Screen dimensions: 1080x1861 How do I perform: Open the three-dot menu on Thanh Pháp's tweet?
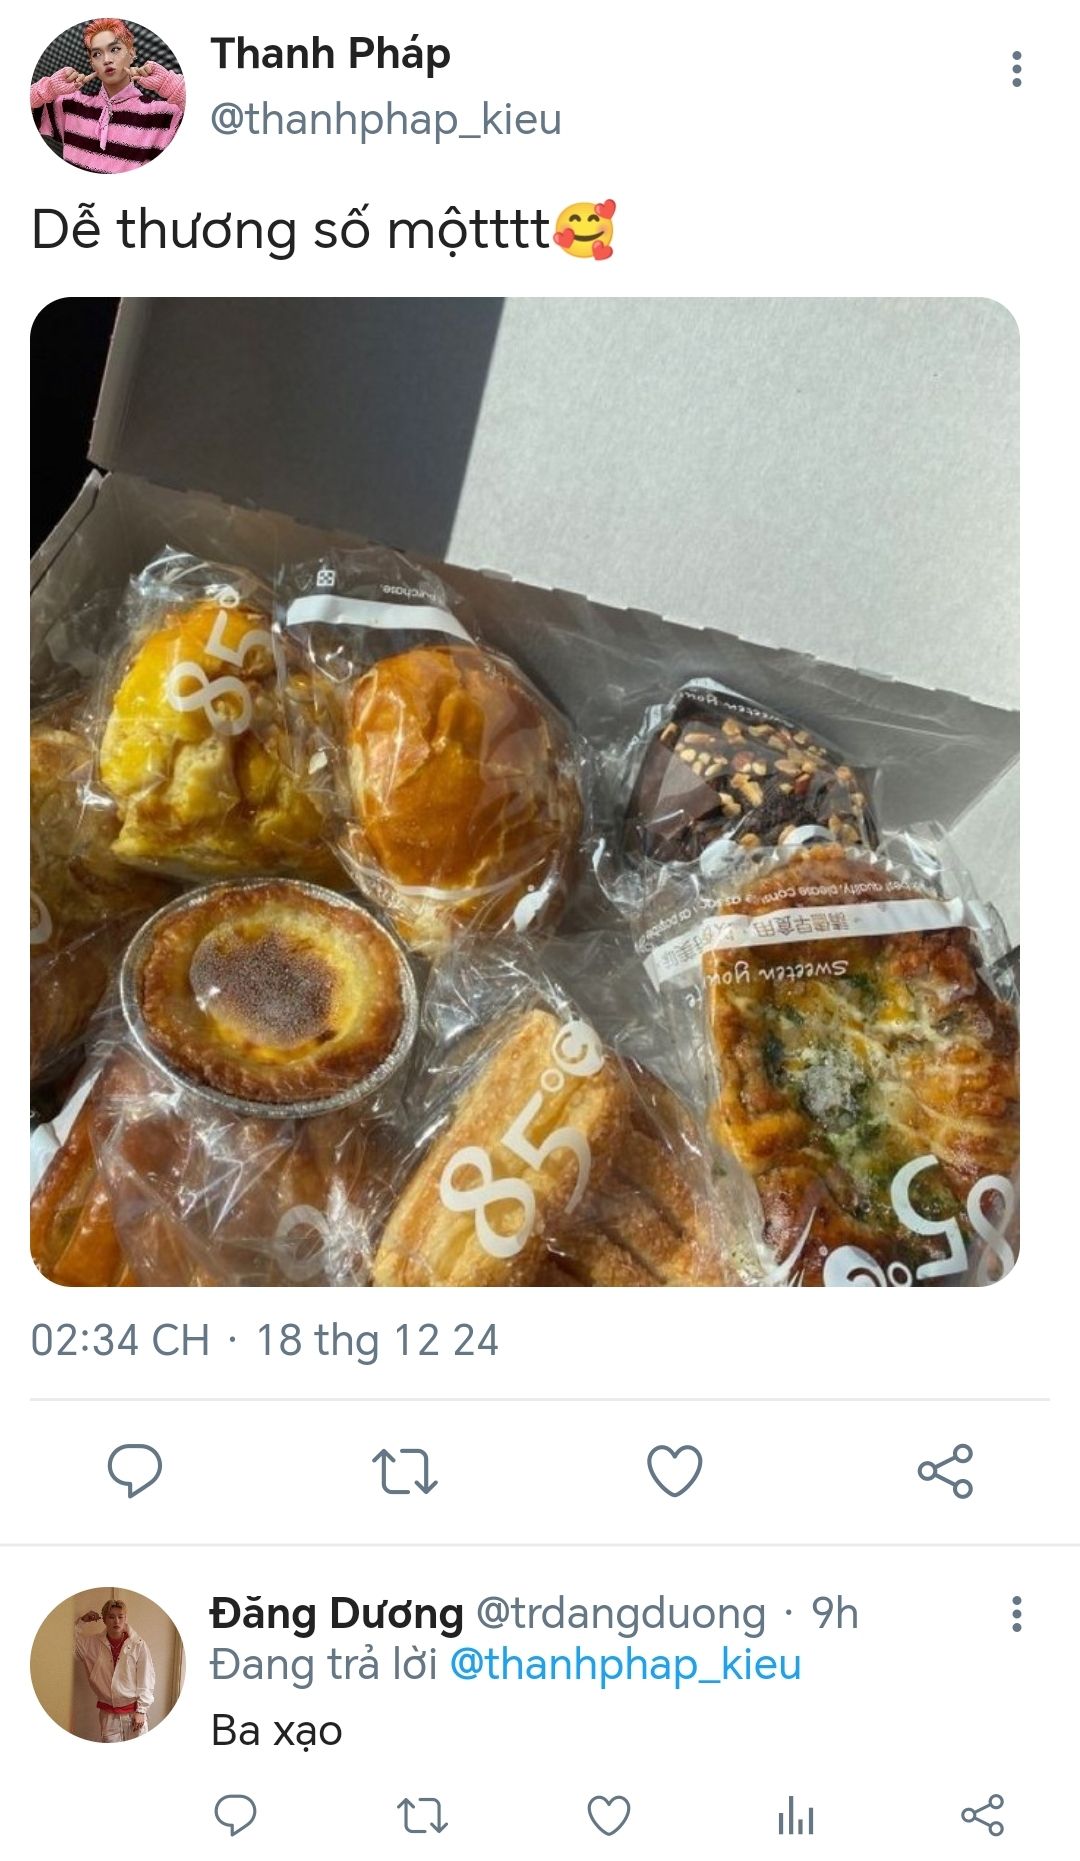point(1016,69)
